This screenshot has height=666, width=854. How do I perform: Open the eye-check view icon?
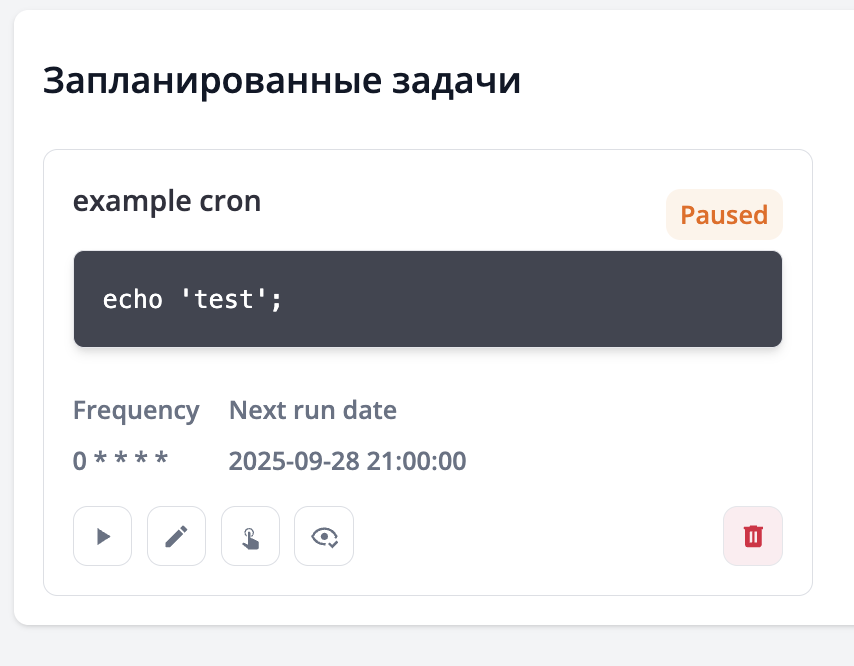tap(324, 536)
